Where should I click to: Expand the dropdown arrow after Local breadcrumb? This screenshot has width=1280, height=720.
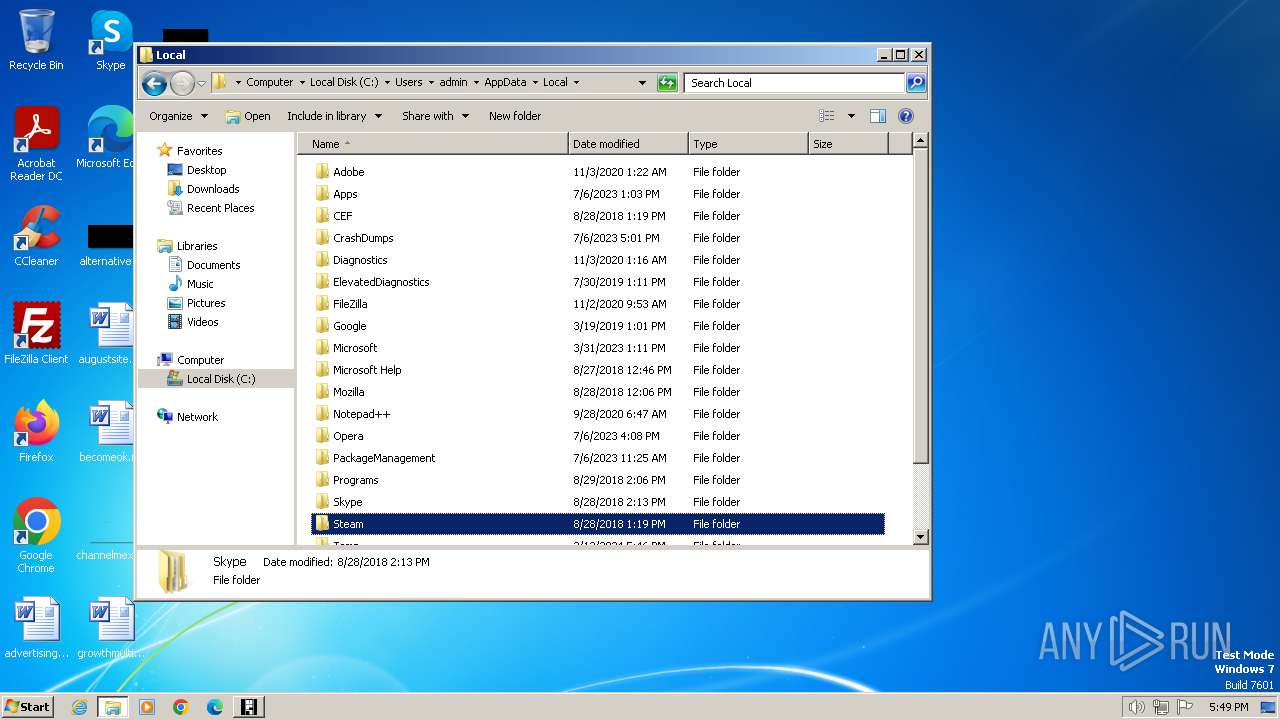coord(576,83)
